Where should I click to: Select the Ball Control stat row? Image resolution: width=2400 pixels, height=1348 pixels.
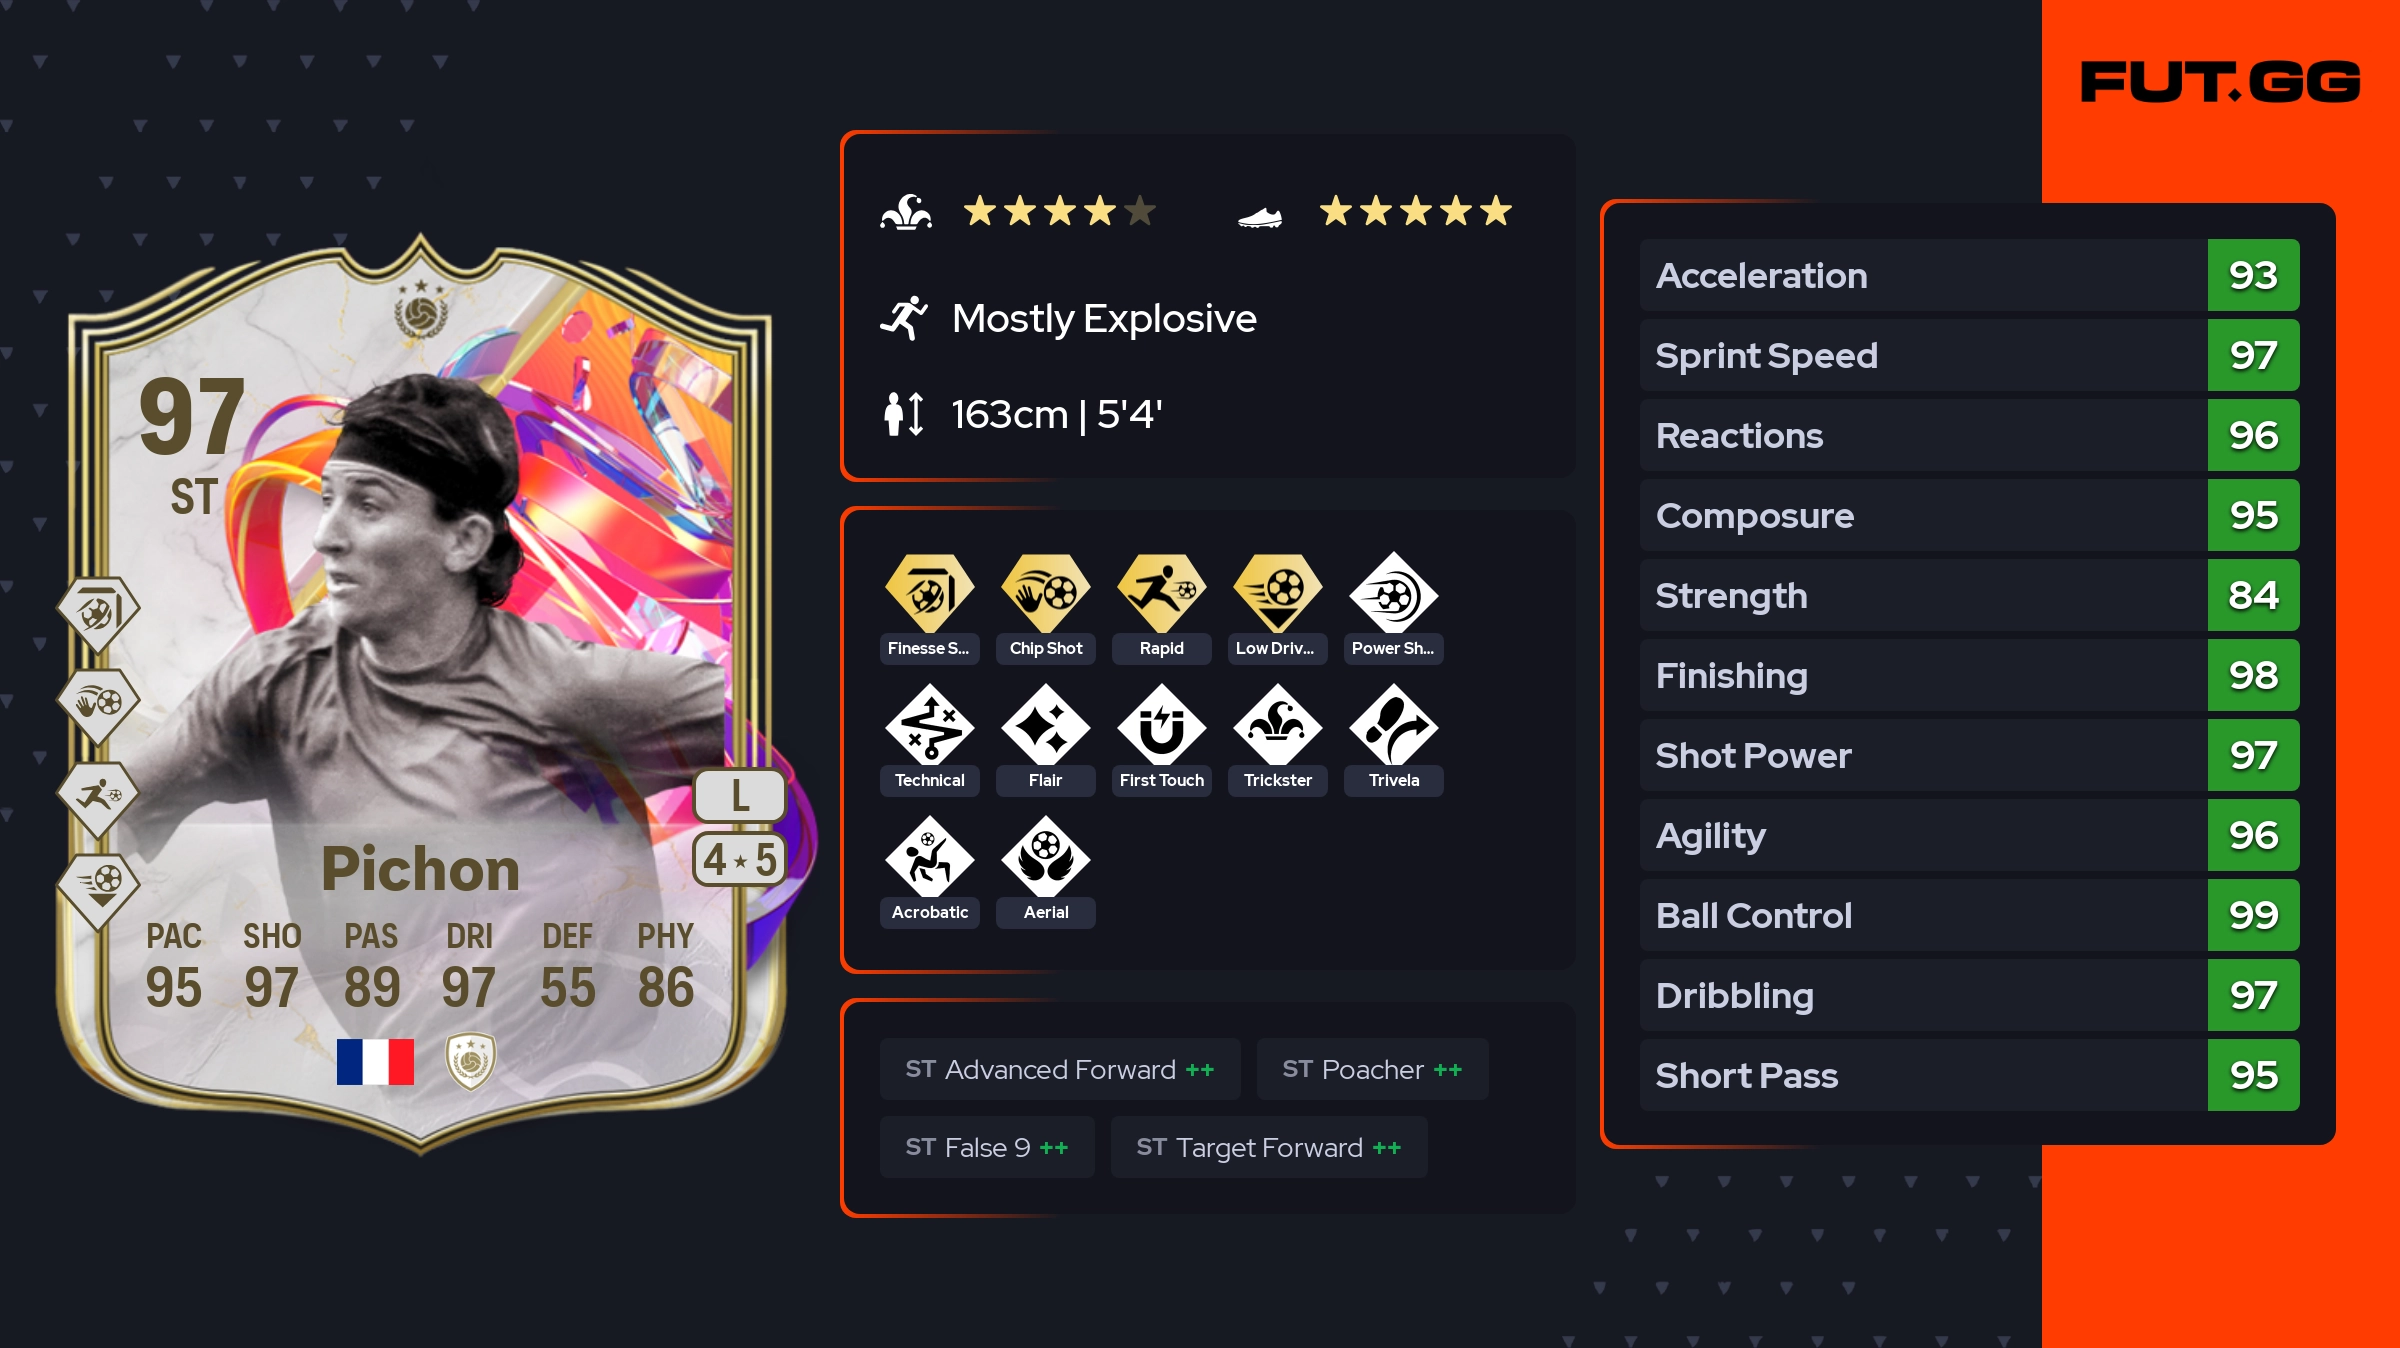coord(1969,915)
